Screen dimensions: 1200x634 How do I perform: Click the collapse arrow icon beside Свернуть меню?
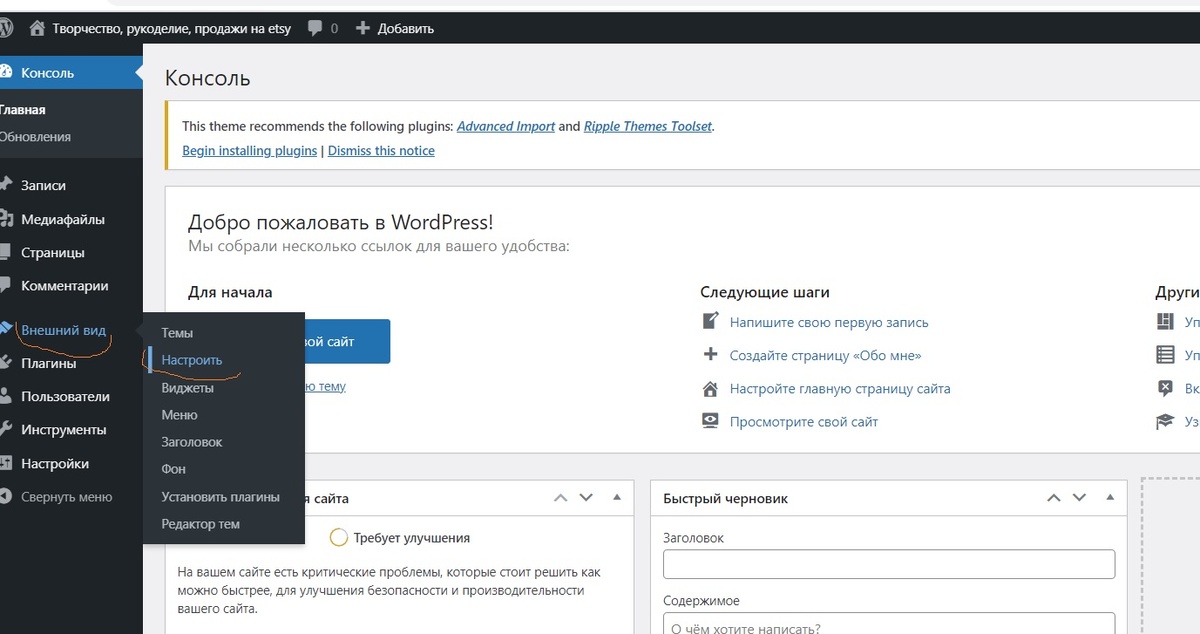tap(5, 496)
